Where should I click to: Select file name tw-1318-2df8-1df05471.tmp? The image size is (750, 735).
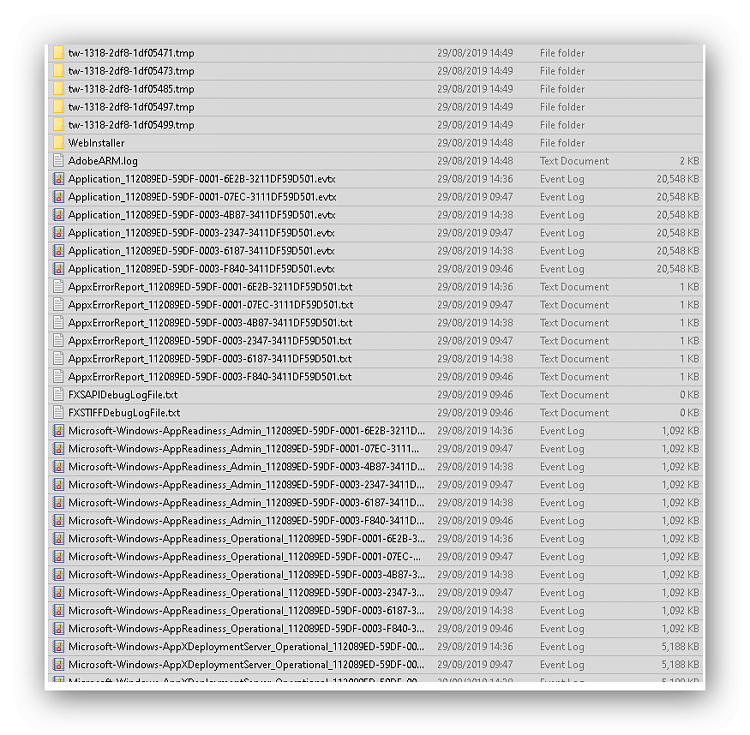pos(131,53)
